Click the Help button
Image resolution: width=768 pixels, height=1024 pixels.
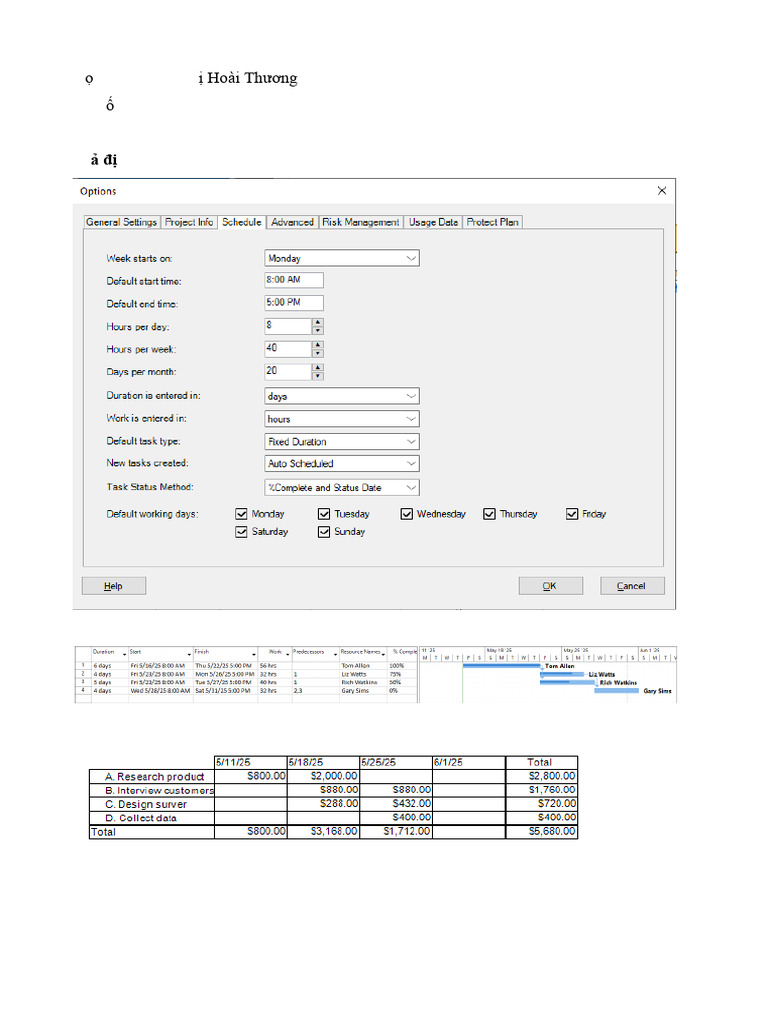coord(114,586)
